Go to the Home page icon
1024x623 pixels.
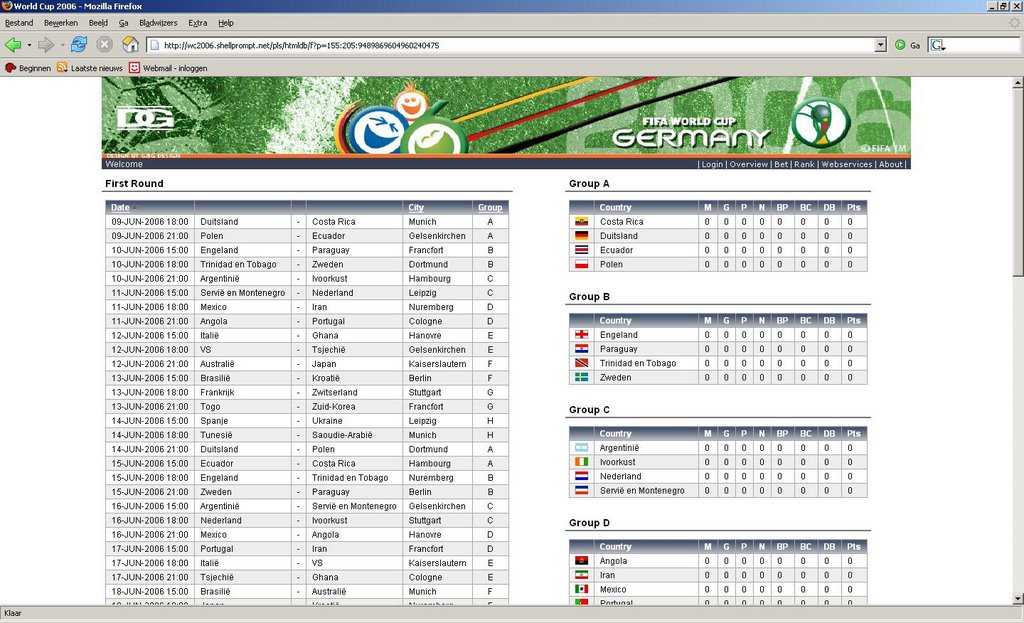[130, 45]
